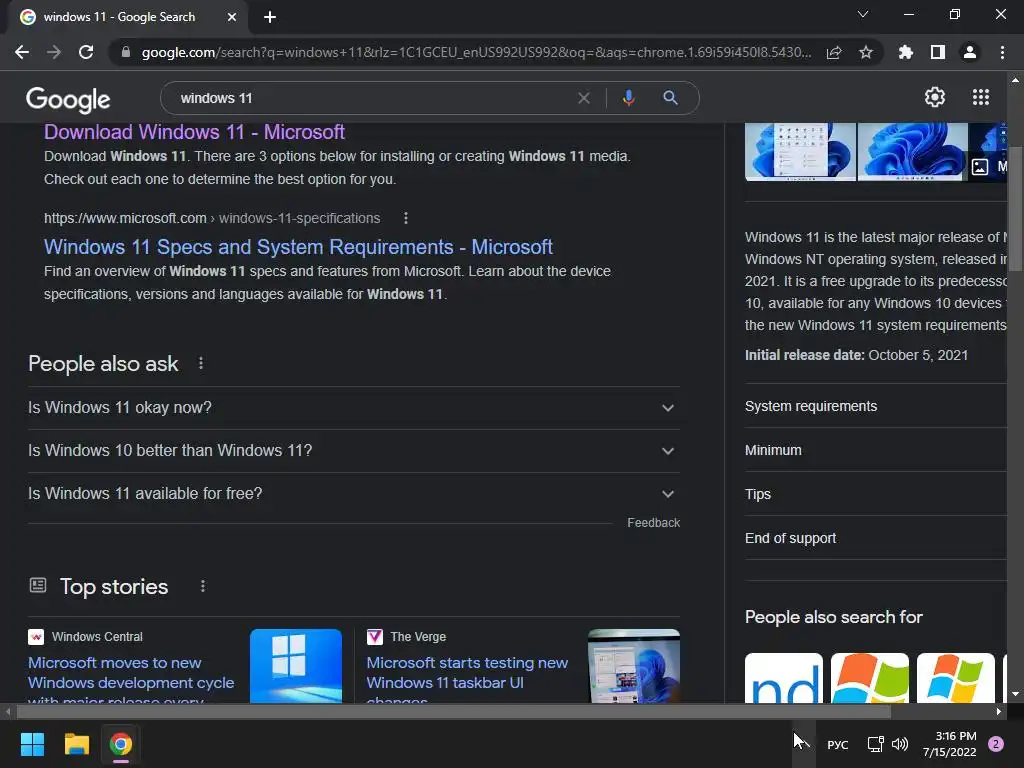Start voice search with microphone
This screenshot has height=768, width=1024.
click(628, 98)
